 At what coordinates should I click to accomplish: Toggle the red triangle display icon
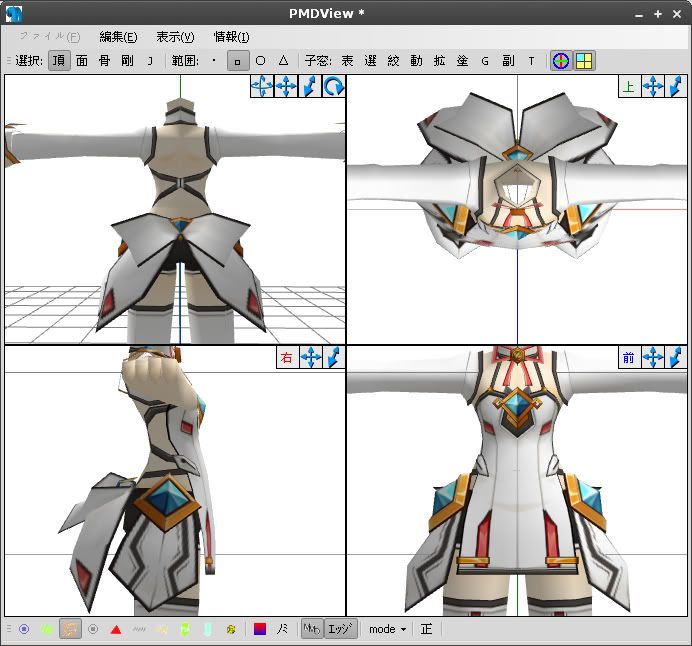(x=116, y=629)
